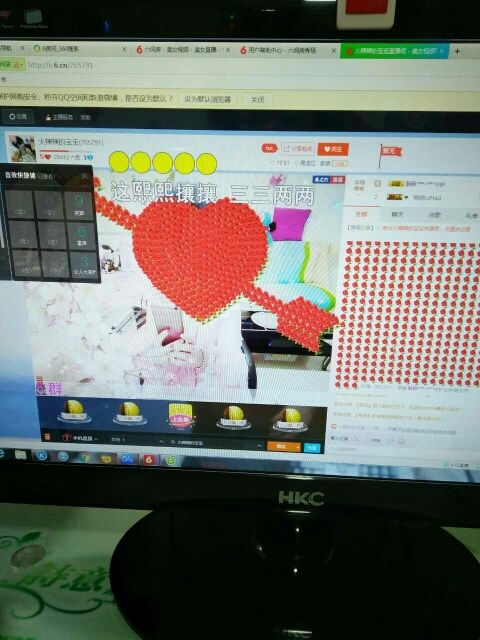Open the red flag icon near the header
The image size is (480, 640).
(390, 154)
